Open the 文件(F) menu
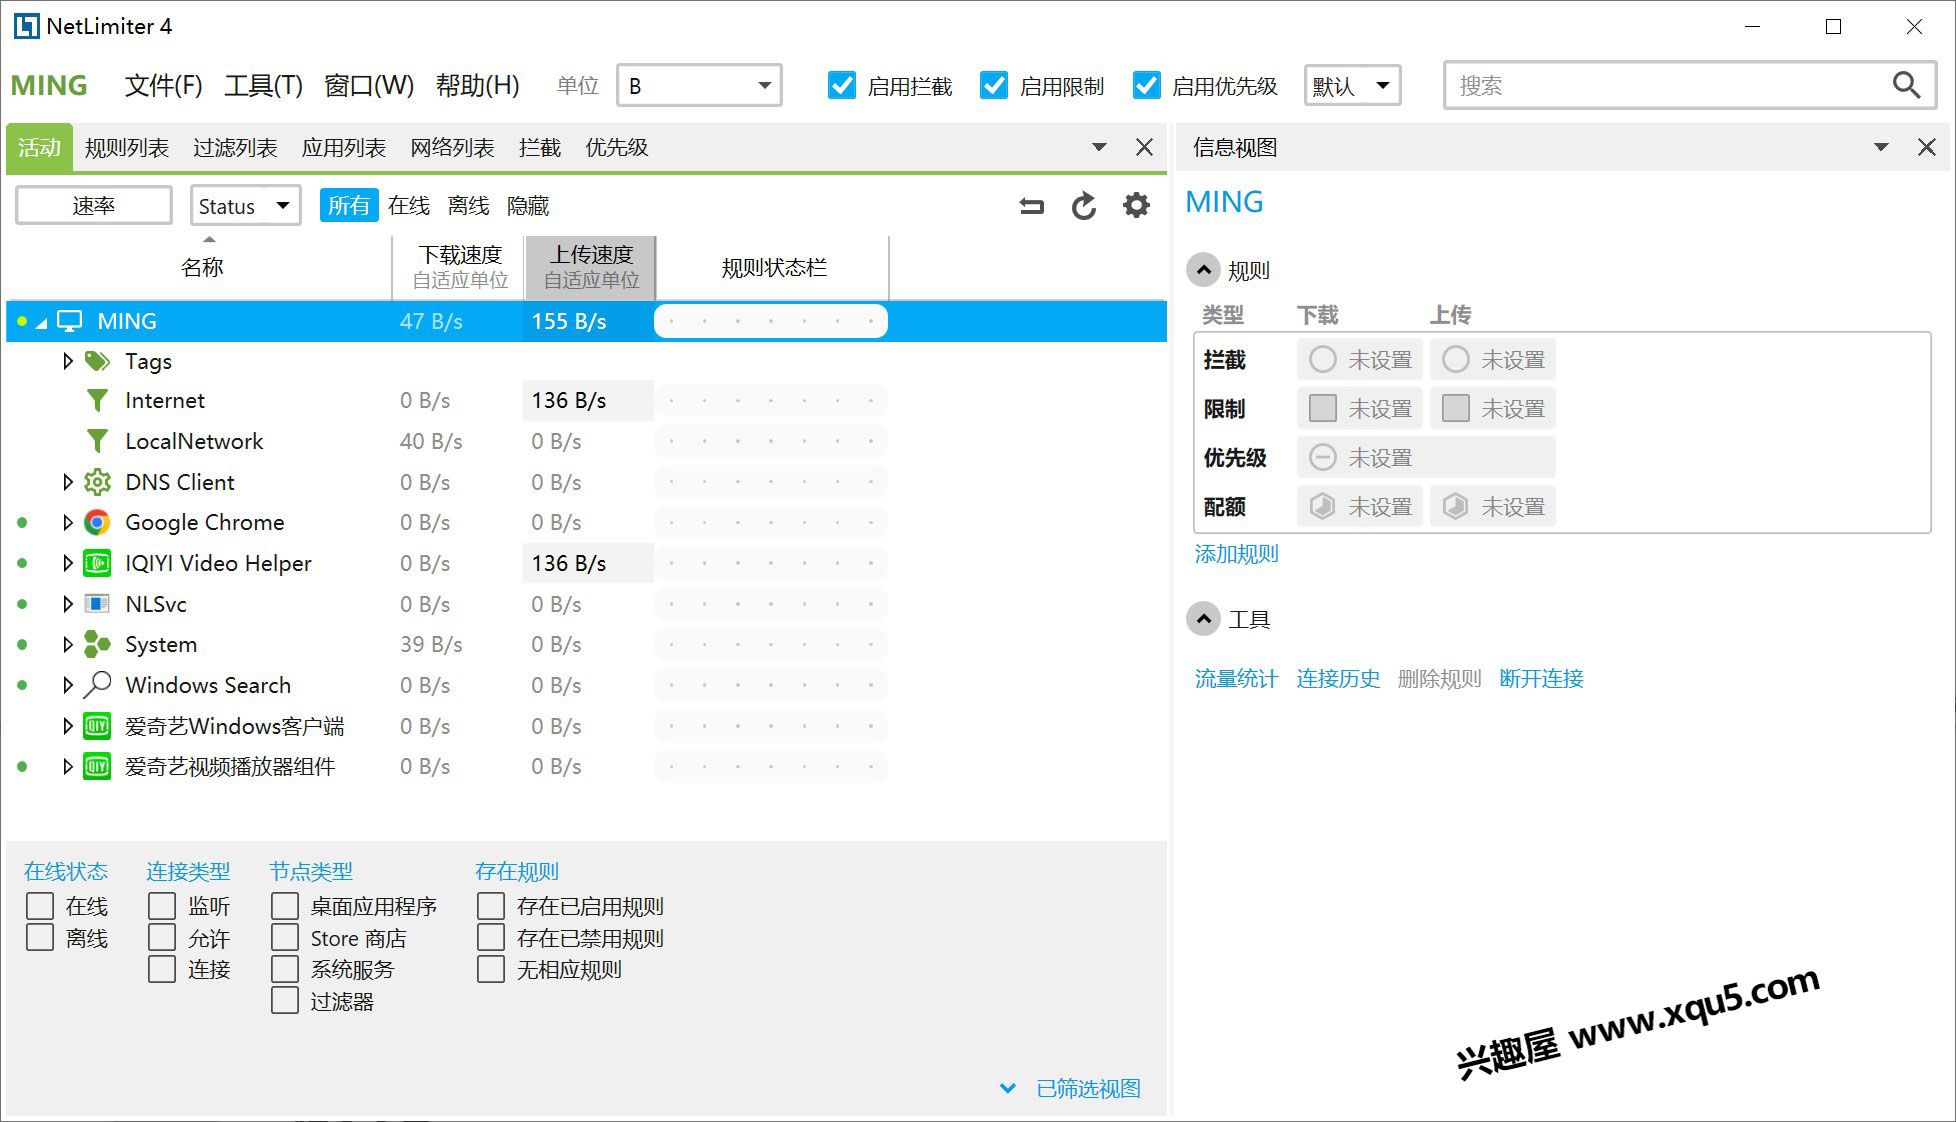The image size is (1956, 1122). pyautogui.click(x=163, y=86)
